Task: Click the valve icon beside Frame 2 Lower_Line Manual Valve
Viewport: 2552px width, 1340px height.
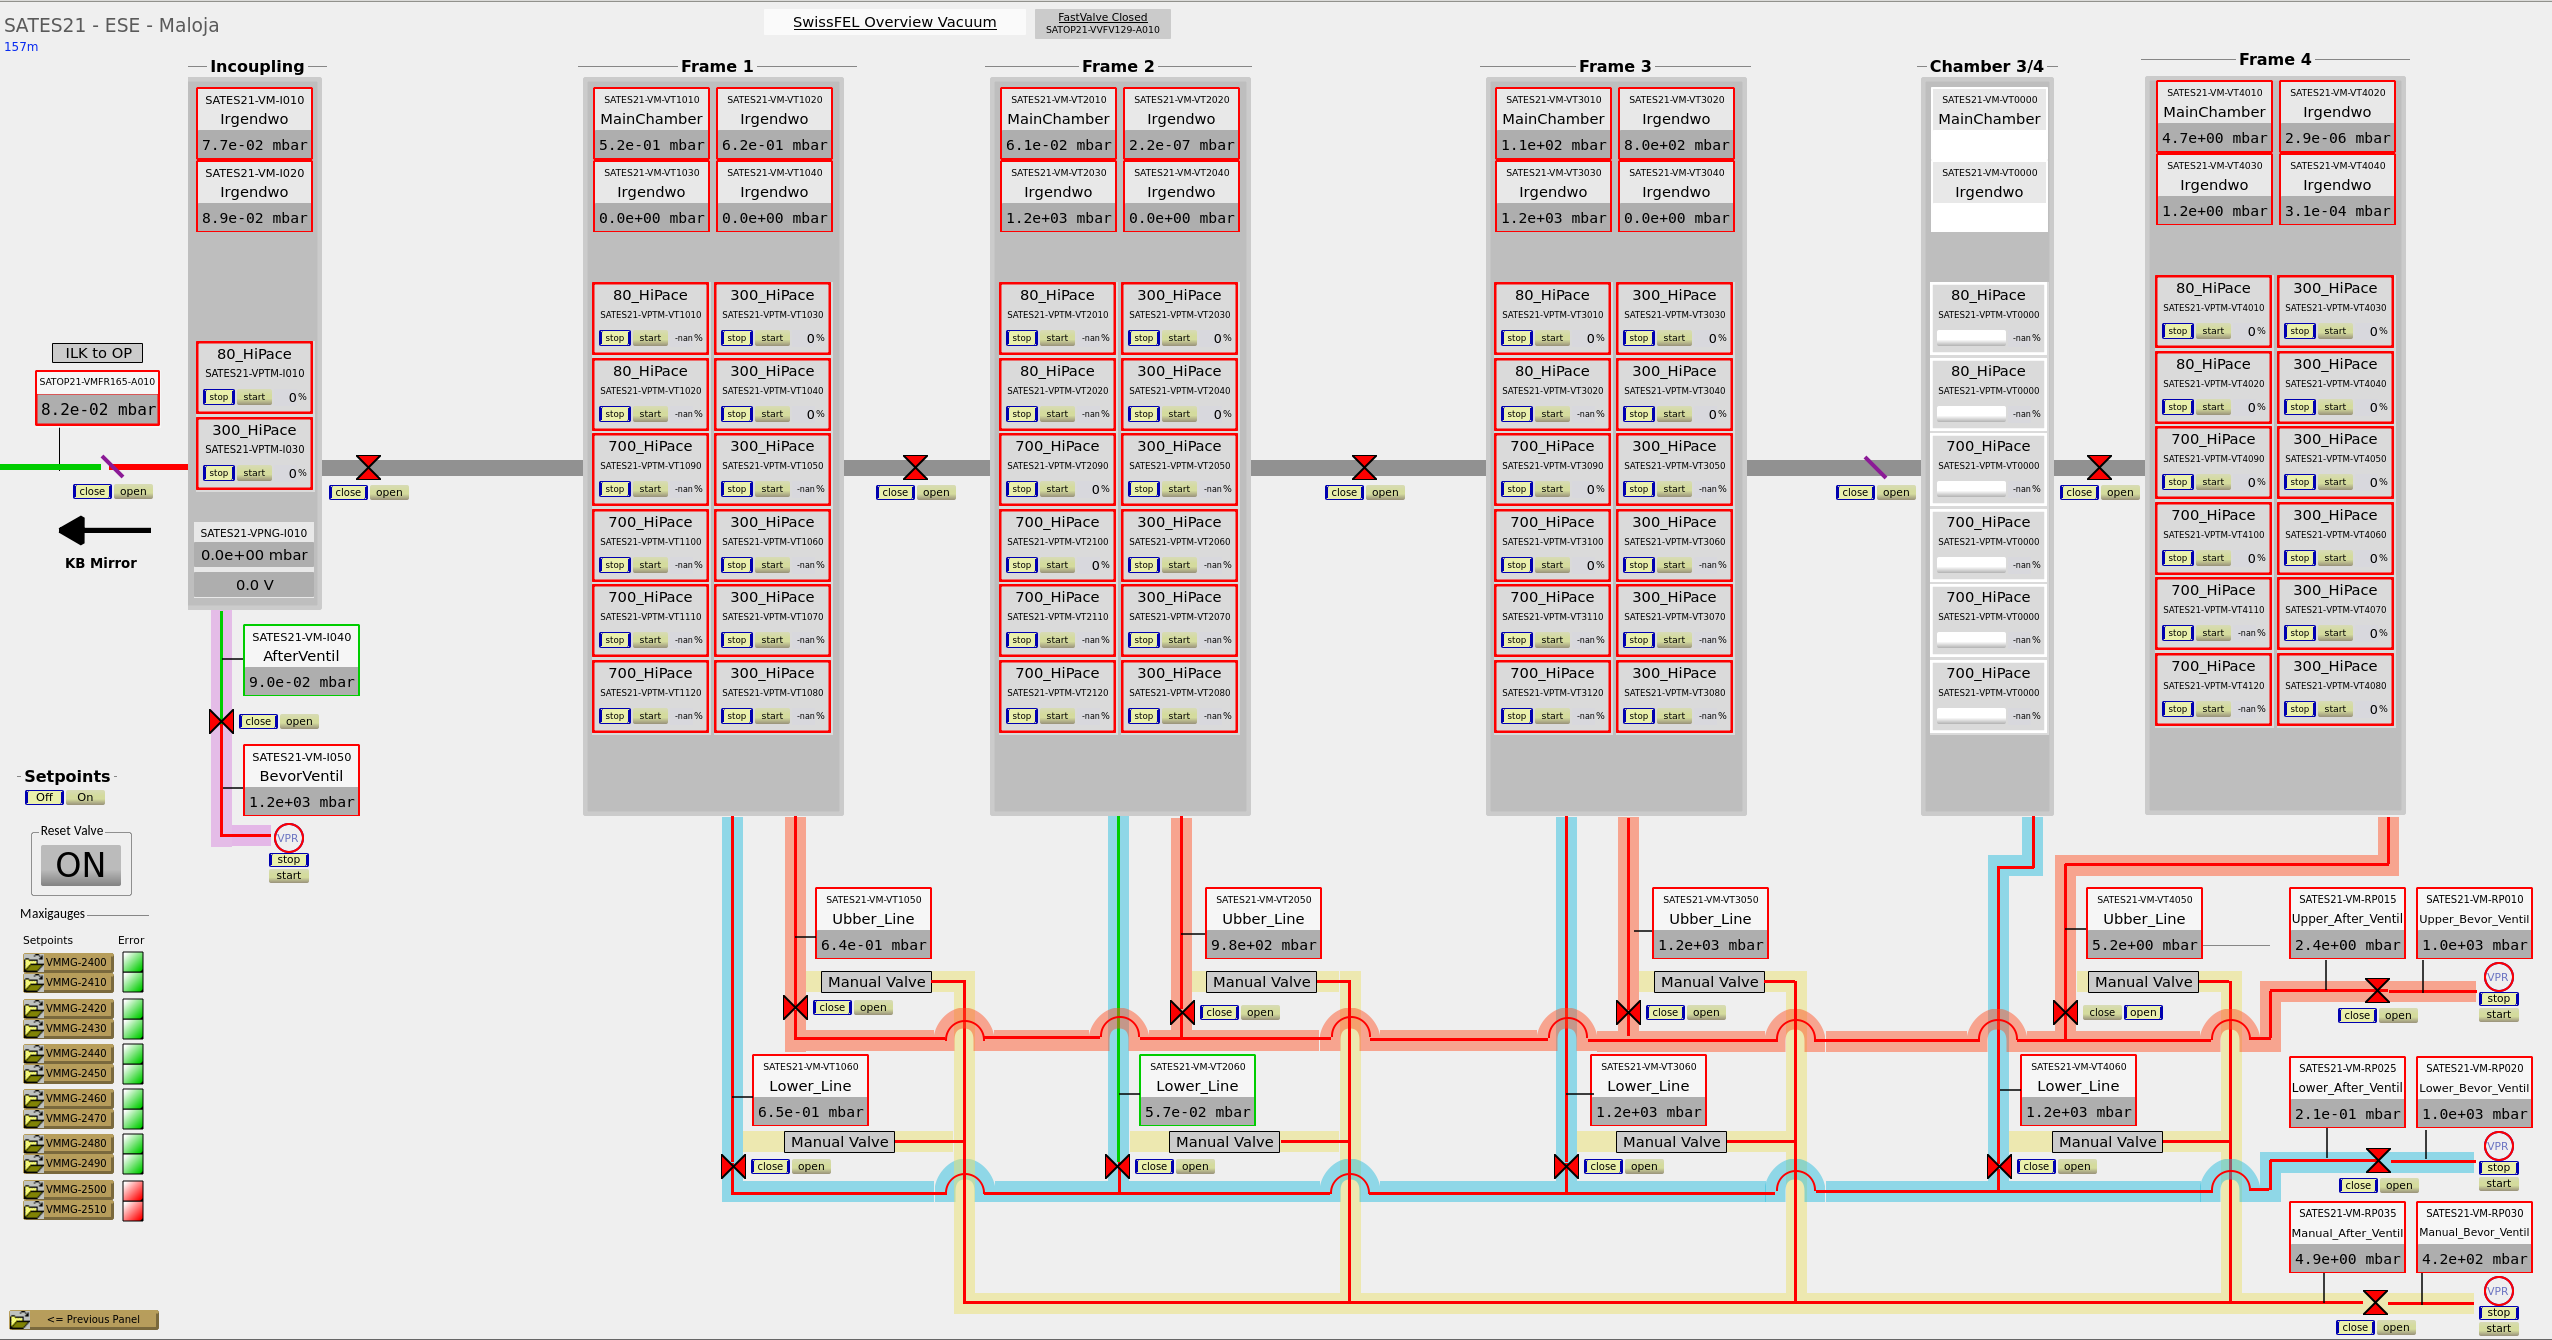Action: click(1117, 1166)
